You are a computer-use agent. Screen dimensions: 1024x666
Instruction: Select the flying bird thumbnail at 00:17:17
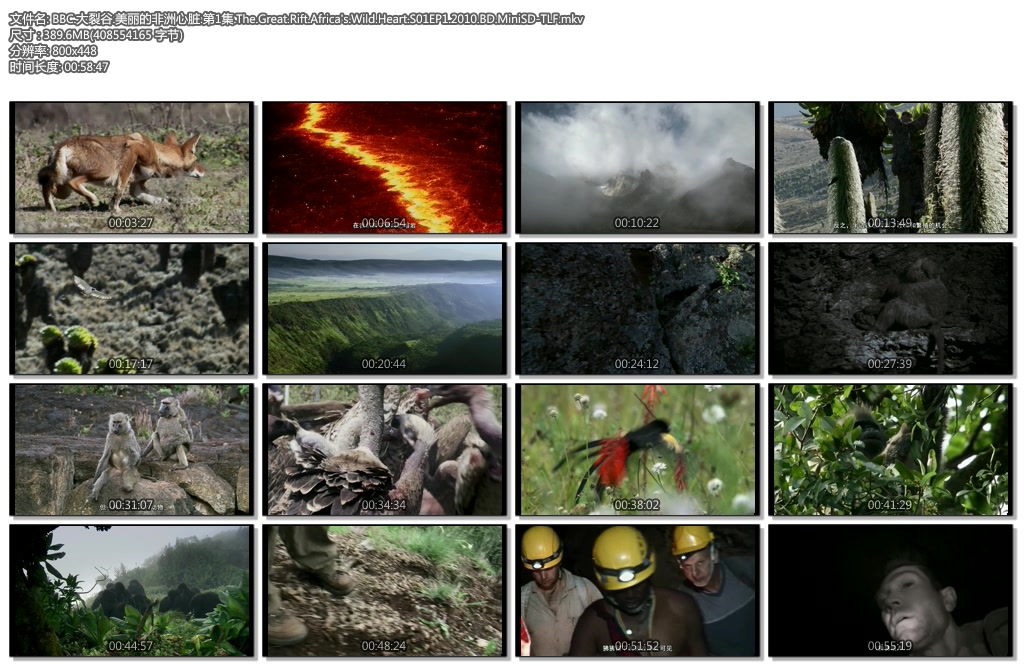click(x=131, y=308)
